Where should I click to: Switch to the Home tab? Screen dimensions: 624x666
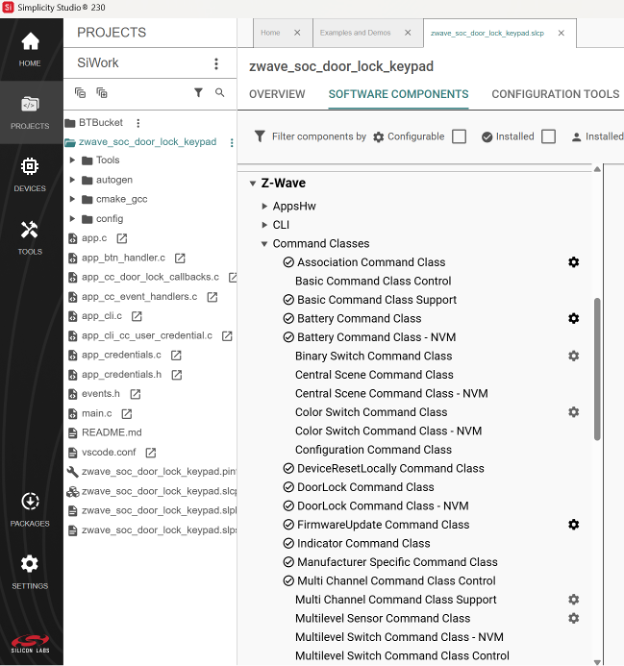click(x=270, y=33)
